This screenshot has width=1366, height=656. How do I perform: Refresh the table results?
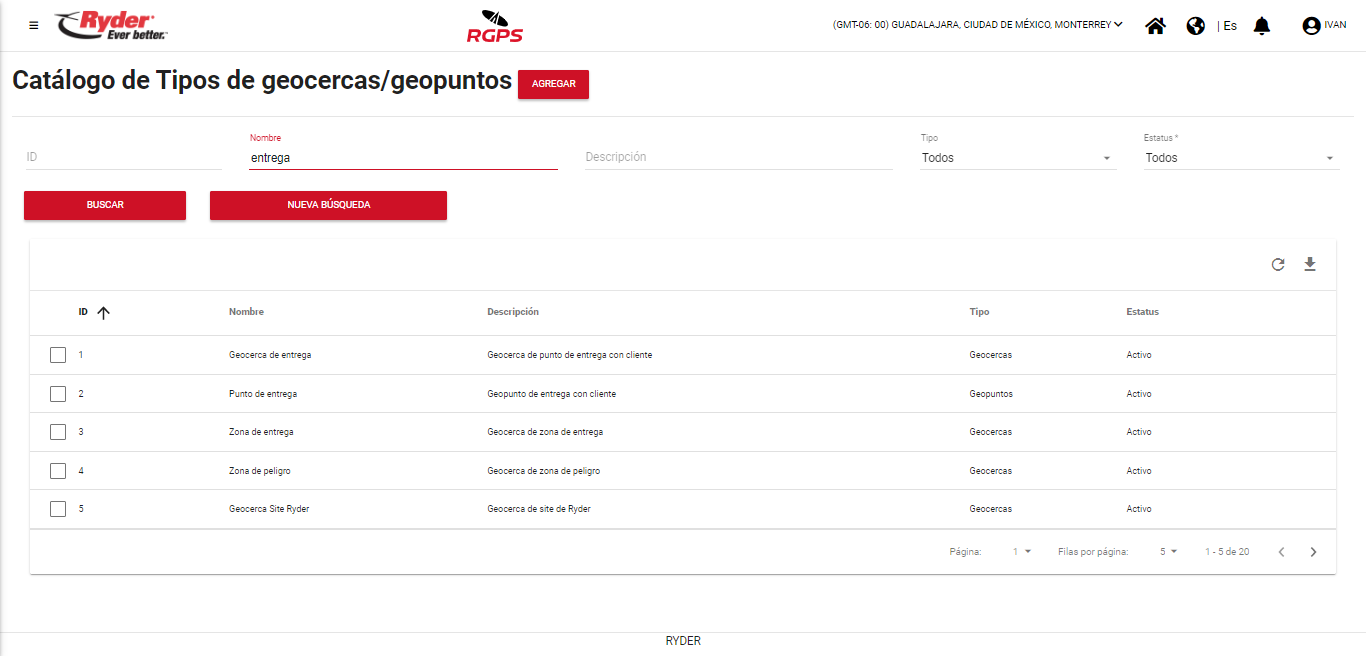(1277, 265)
